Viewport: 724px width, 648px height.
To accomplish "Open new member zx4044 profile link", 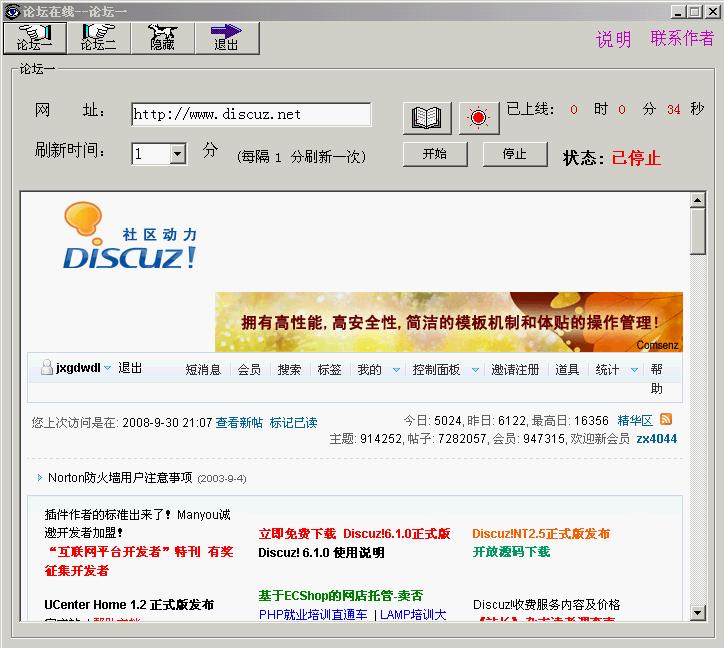I will pyautogui.click(x=657, y=439).
